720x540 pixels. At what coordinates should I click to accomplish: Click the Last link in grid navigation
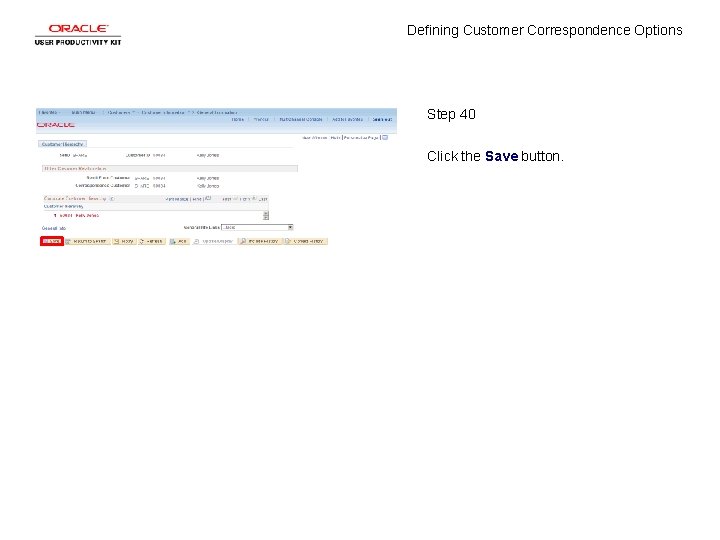[263, 199]
